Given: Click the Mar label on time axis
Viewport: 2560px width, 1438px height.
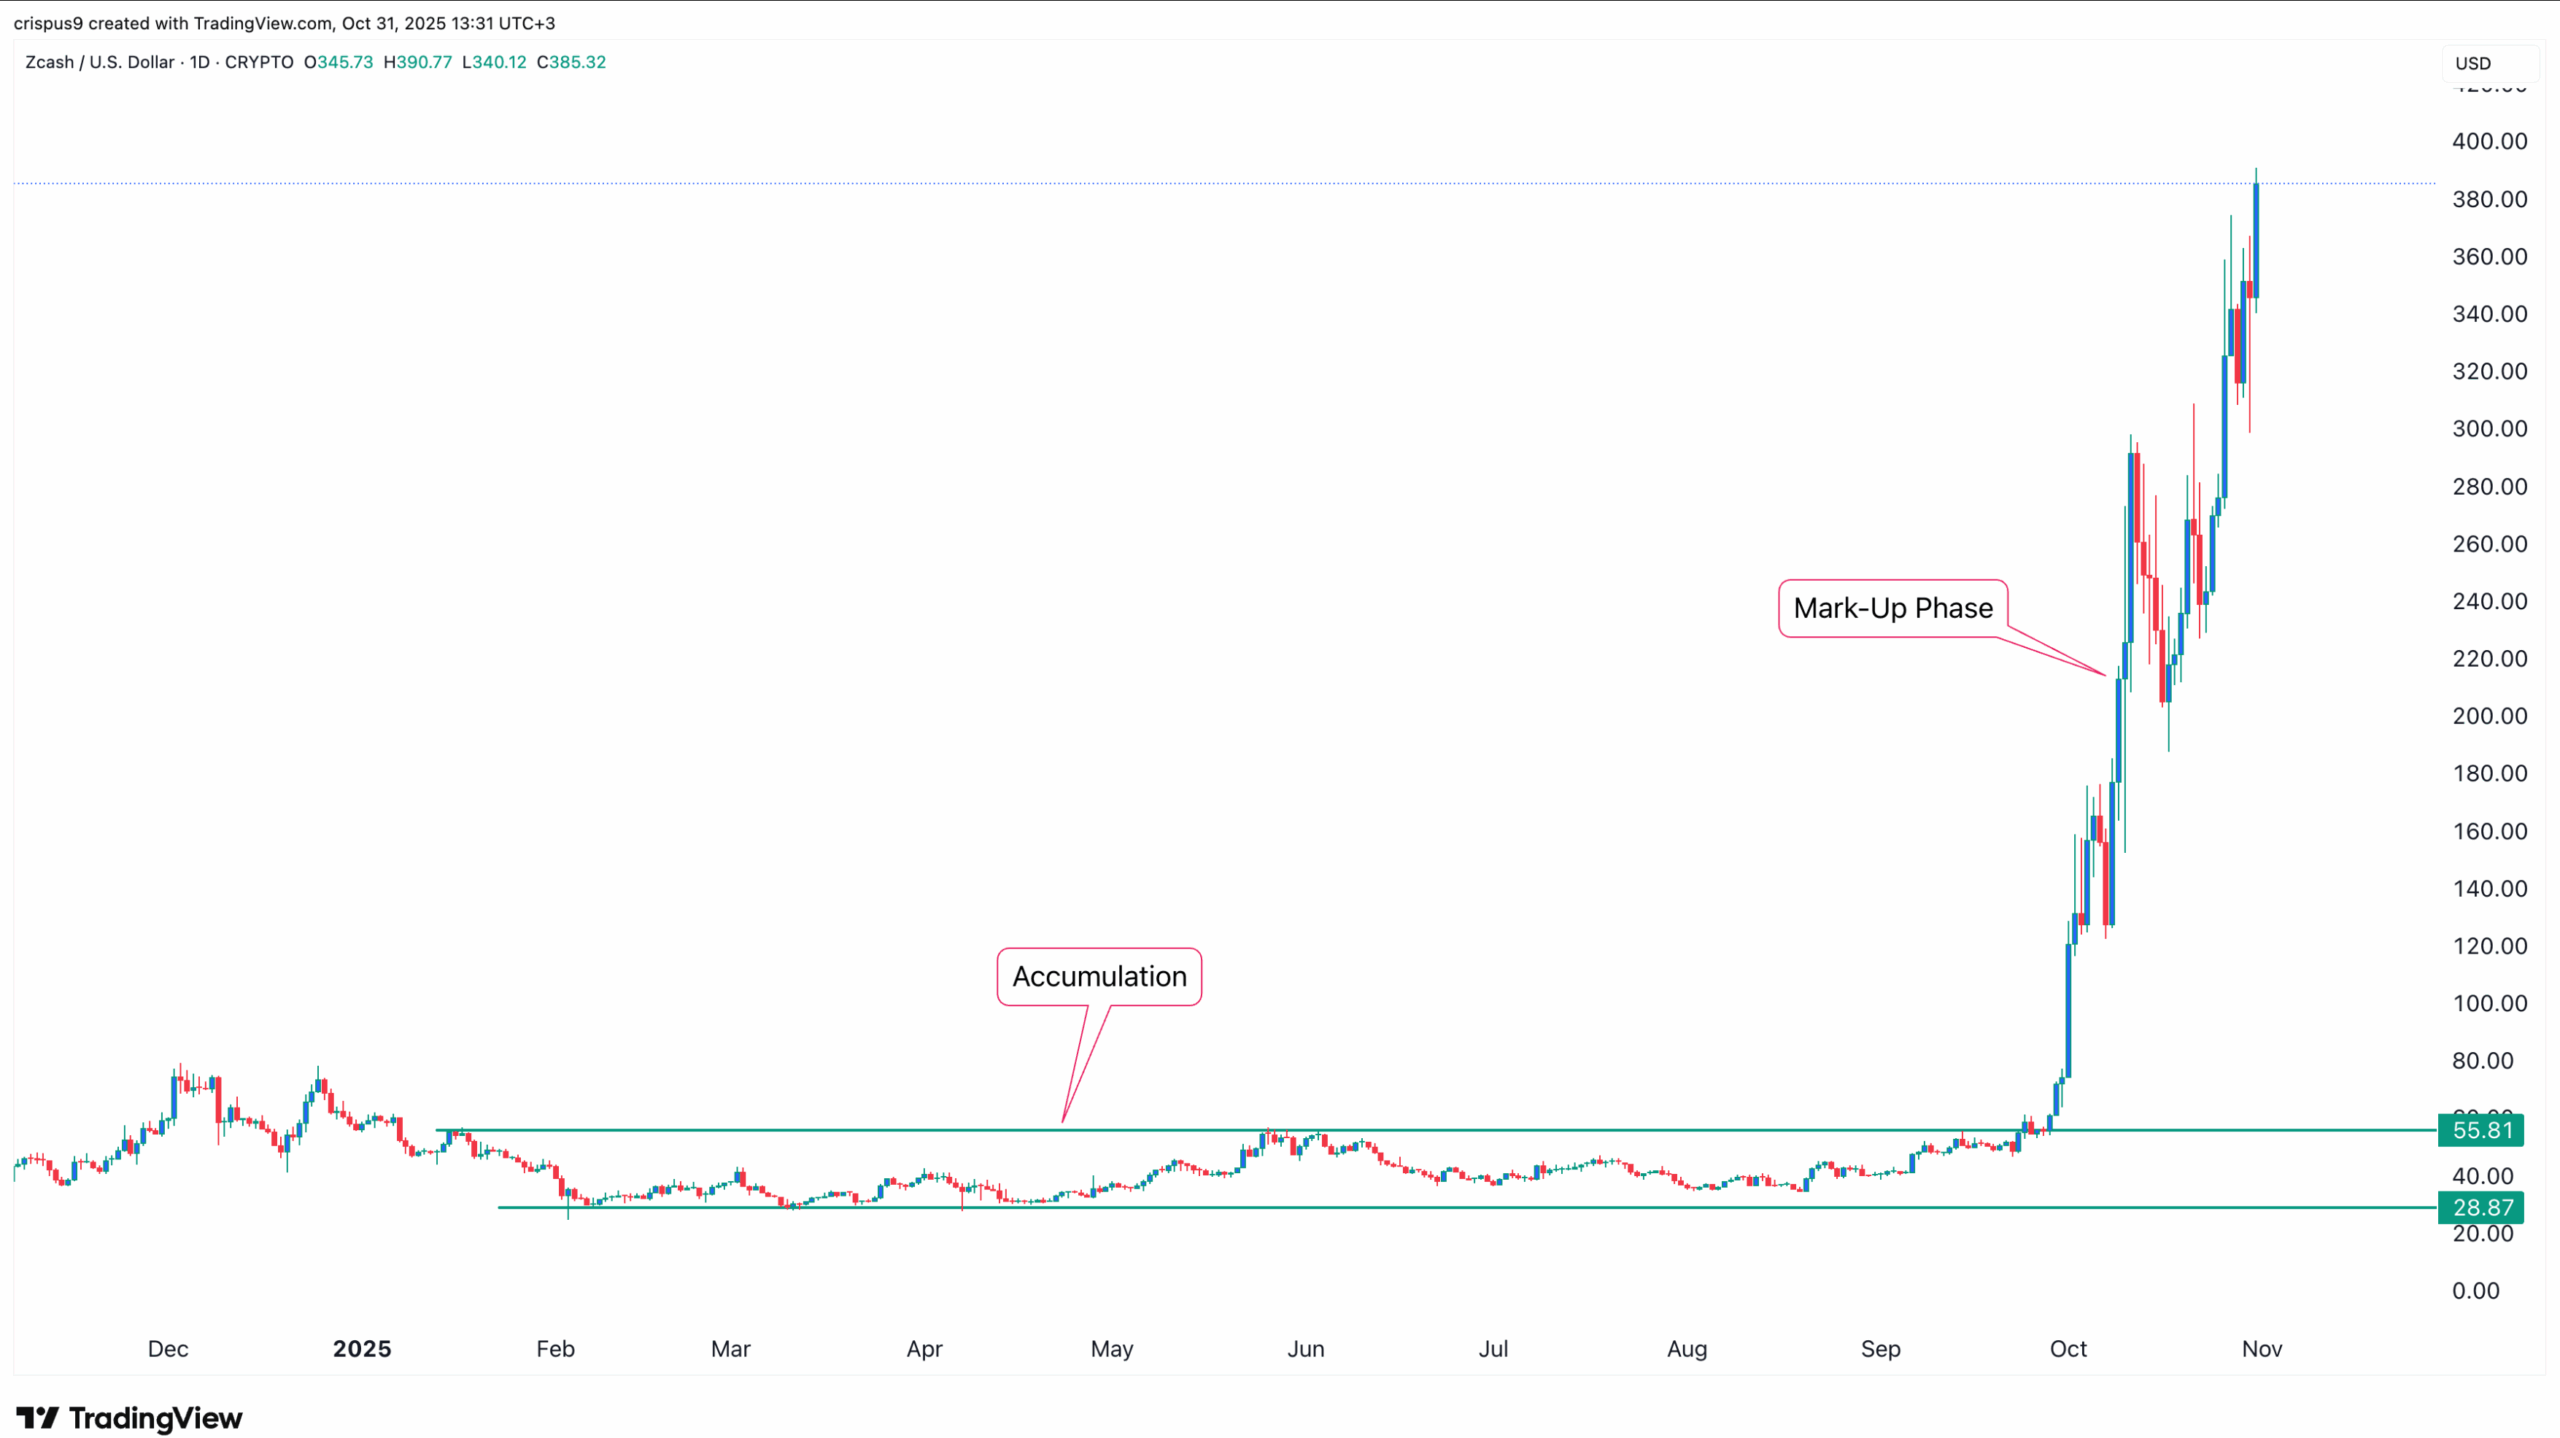Looking at the screenshot, I should tap(730, 1349).
